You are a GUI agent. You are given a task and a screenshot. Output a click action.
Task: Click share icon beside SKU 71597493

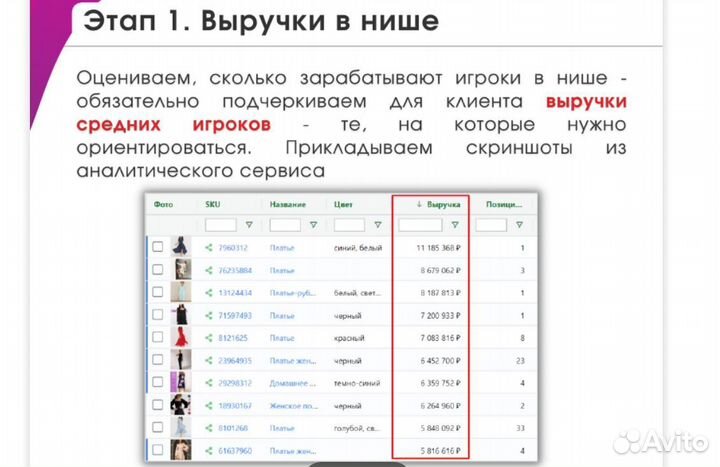208,315
